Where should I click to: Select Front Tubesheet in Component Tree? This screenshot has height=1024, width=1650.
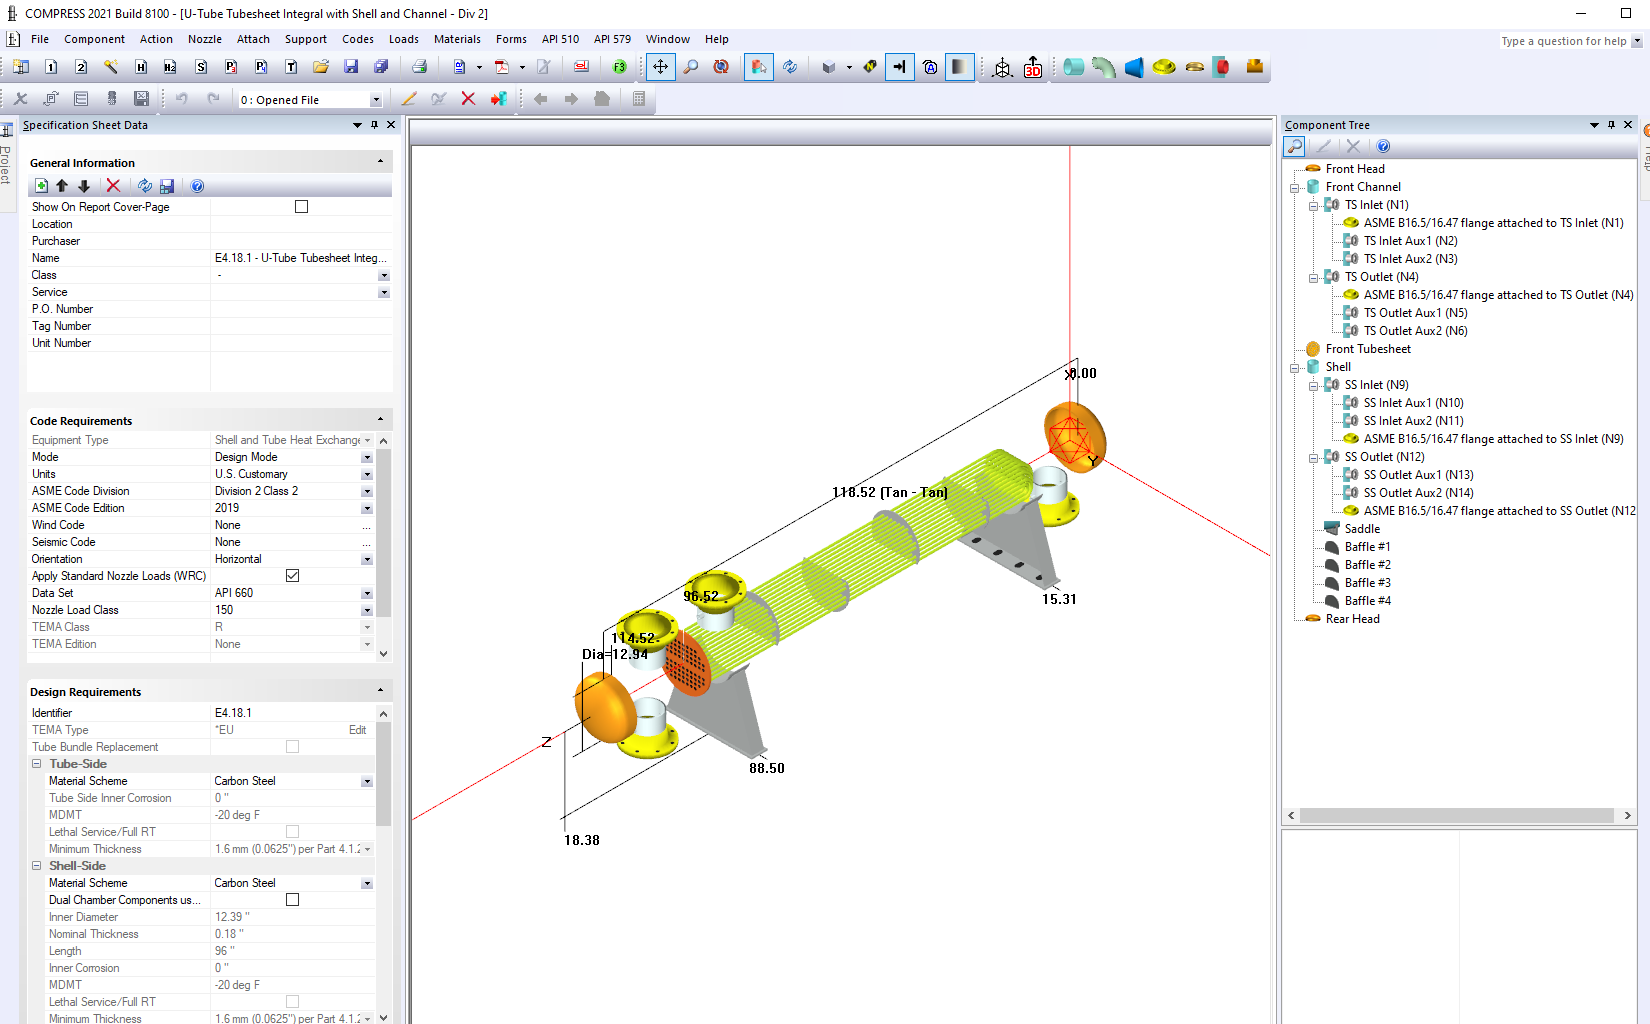click(x=1368, y=349)
